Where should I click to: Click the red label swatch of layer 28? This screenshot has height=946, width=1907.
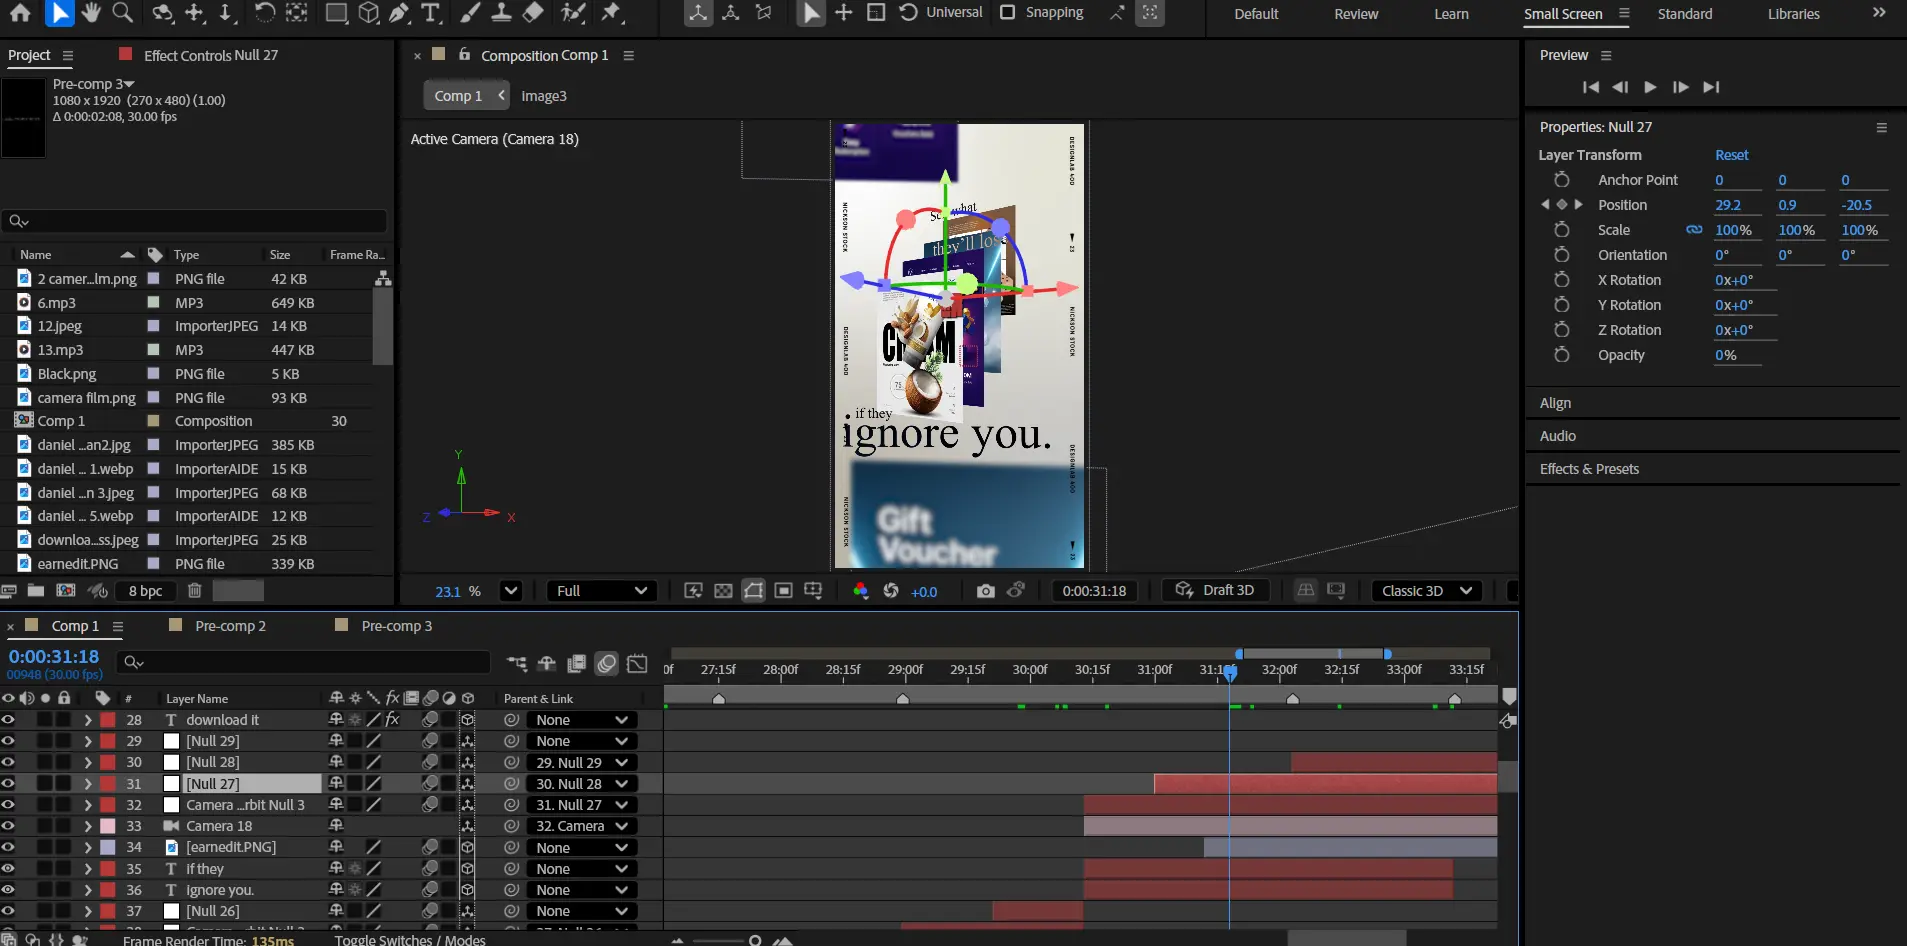pyautogui.click(x=108, y=720)
